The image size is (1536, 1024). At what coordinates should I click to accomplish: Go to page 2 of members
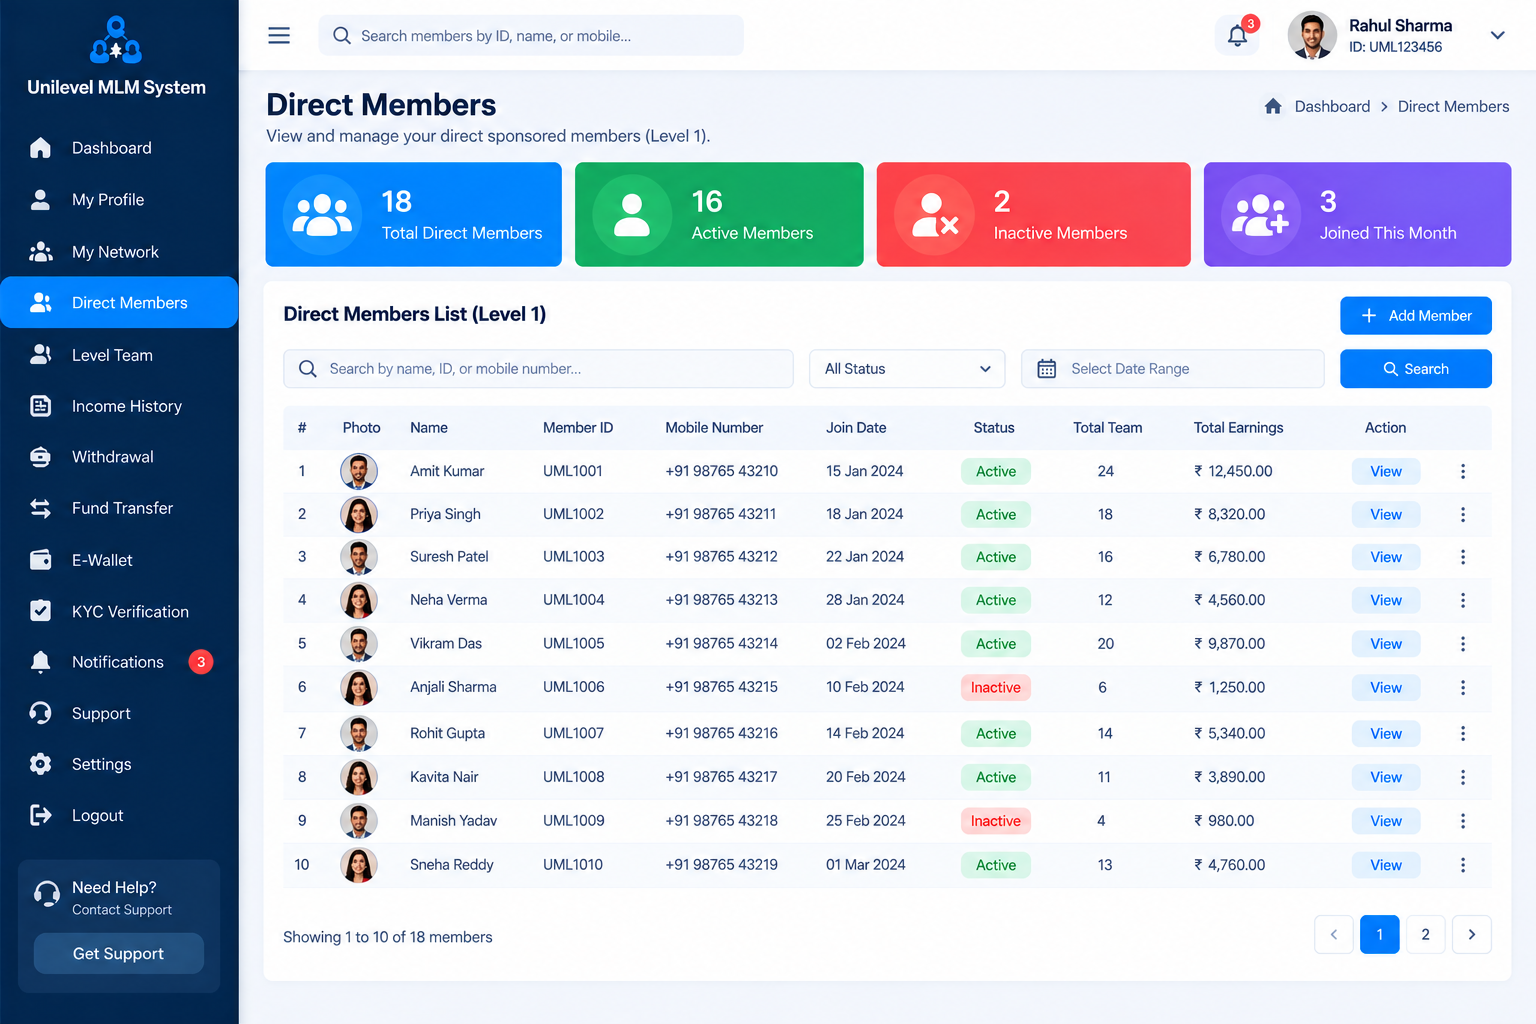coord(1425,935)
